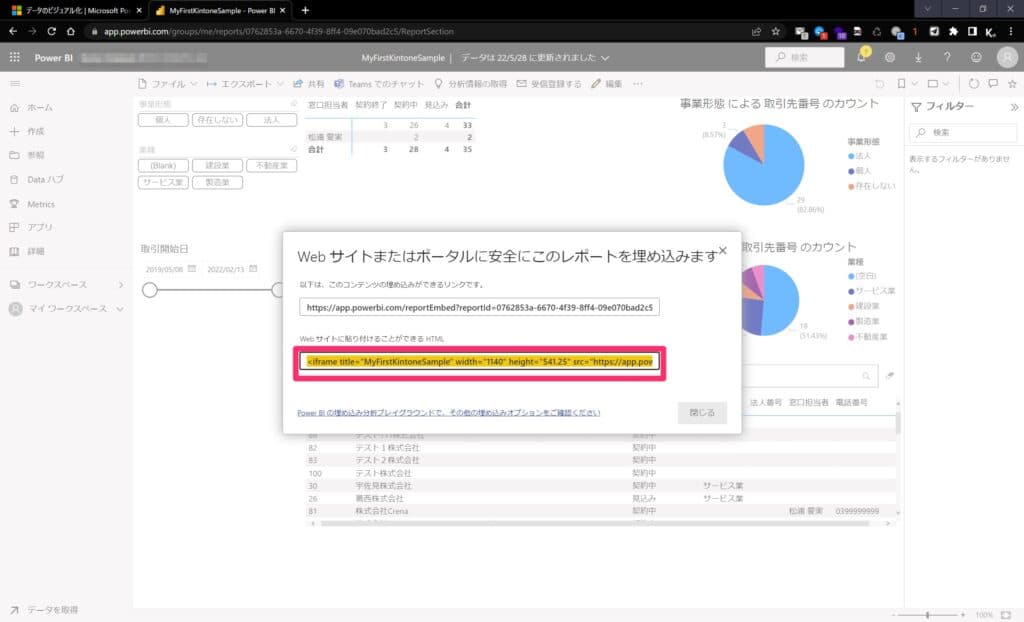Open Teams でのチャット

click(x=379, y=84)
